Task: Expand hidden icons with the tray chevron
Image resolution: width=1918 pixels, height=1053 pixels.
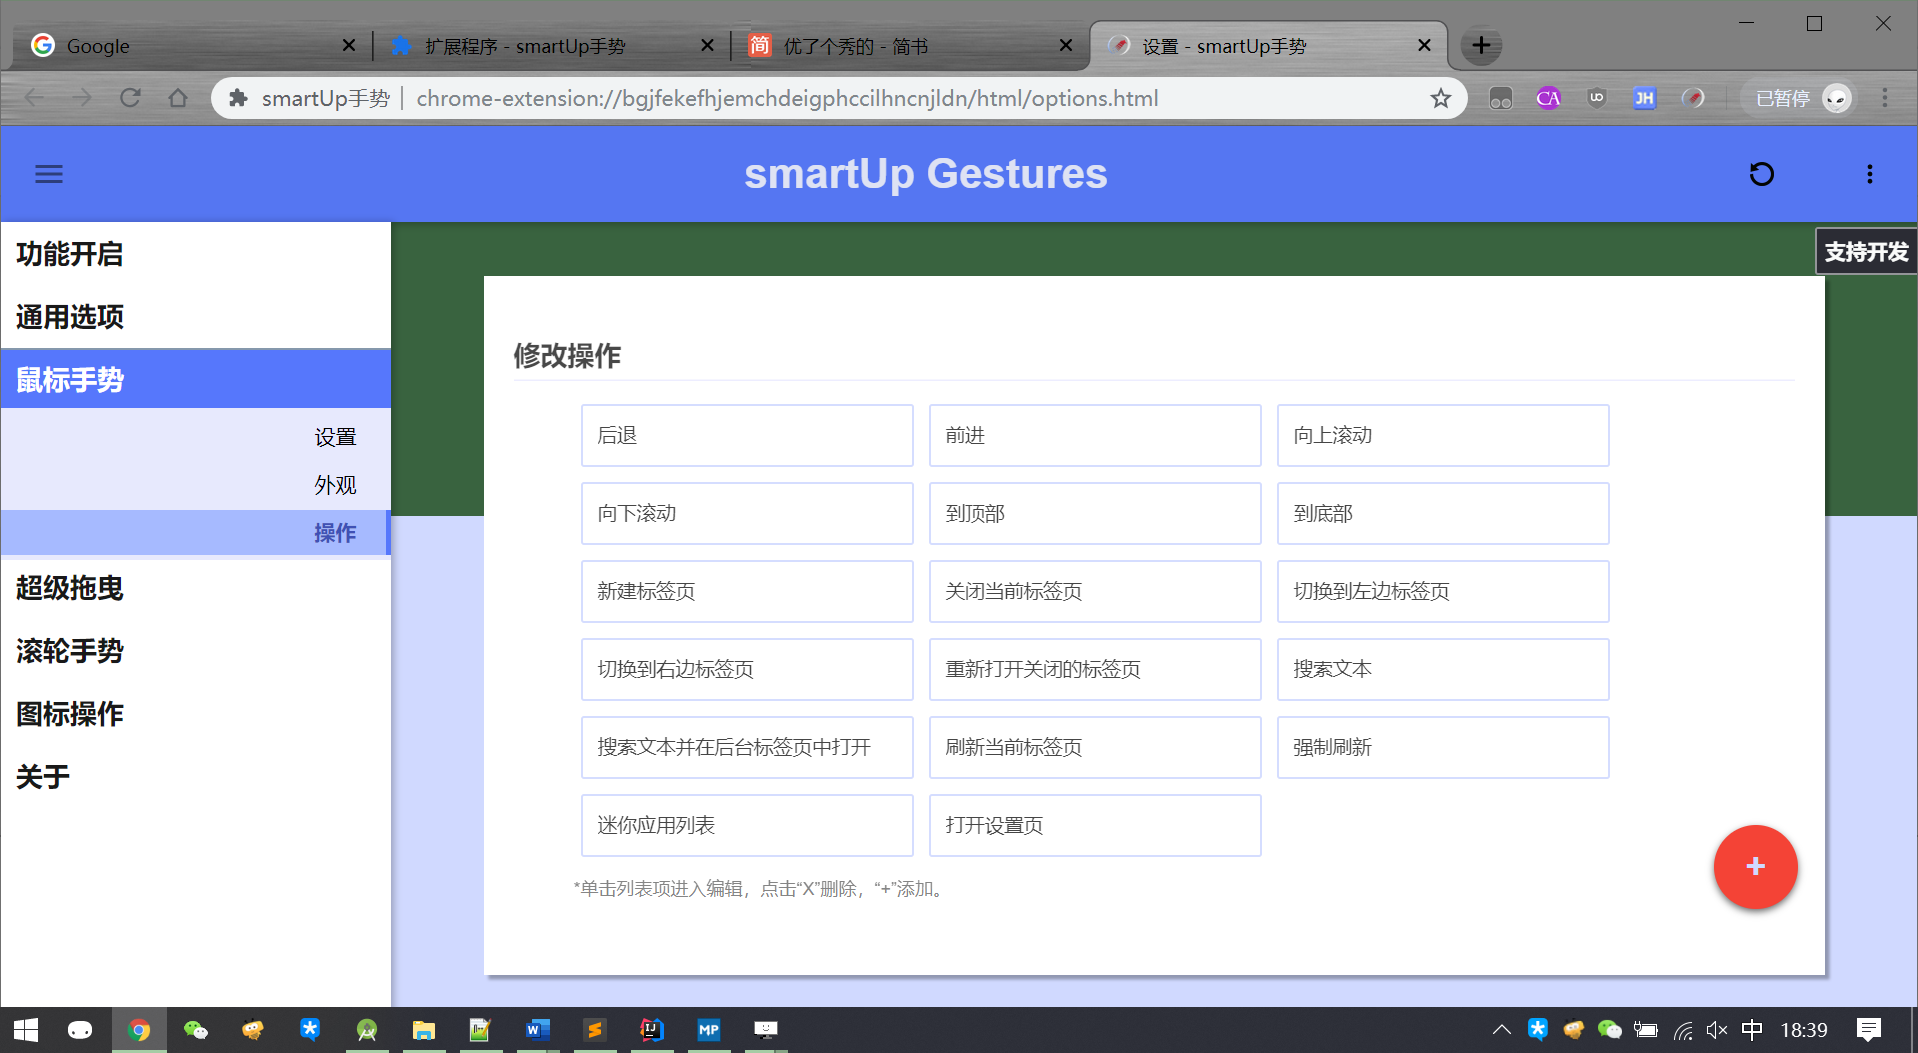Action: pos(1500,1029)
